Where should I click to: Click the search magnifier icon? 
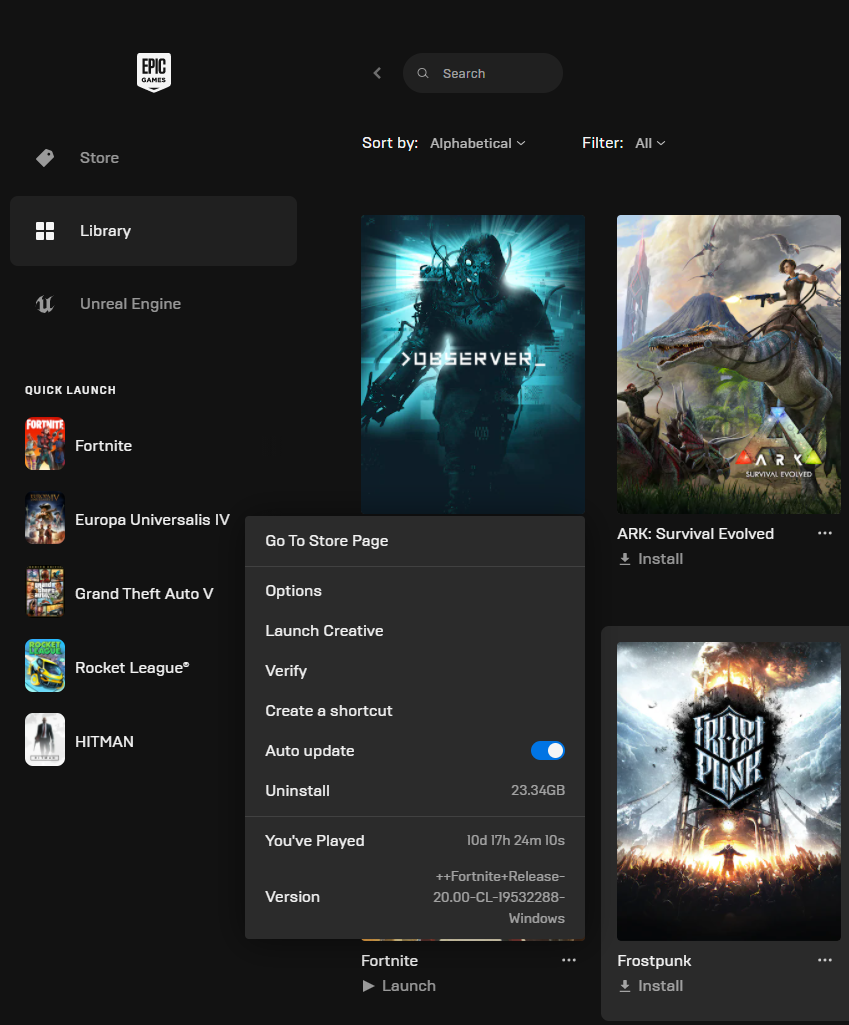click(x=423, y=73)
